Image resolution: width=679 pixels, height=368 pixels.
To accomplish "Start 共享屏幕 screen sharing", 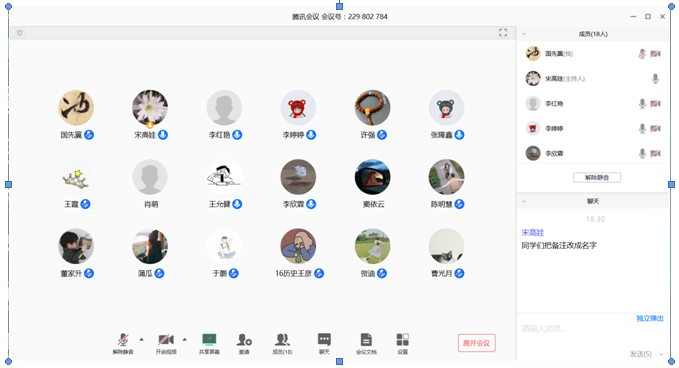I will point(209,339).
